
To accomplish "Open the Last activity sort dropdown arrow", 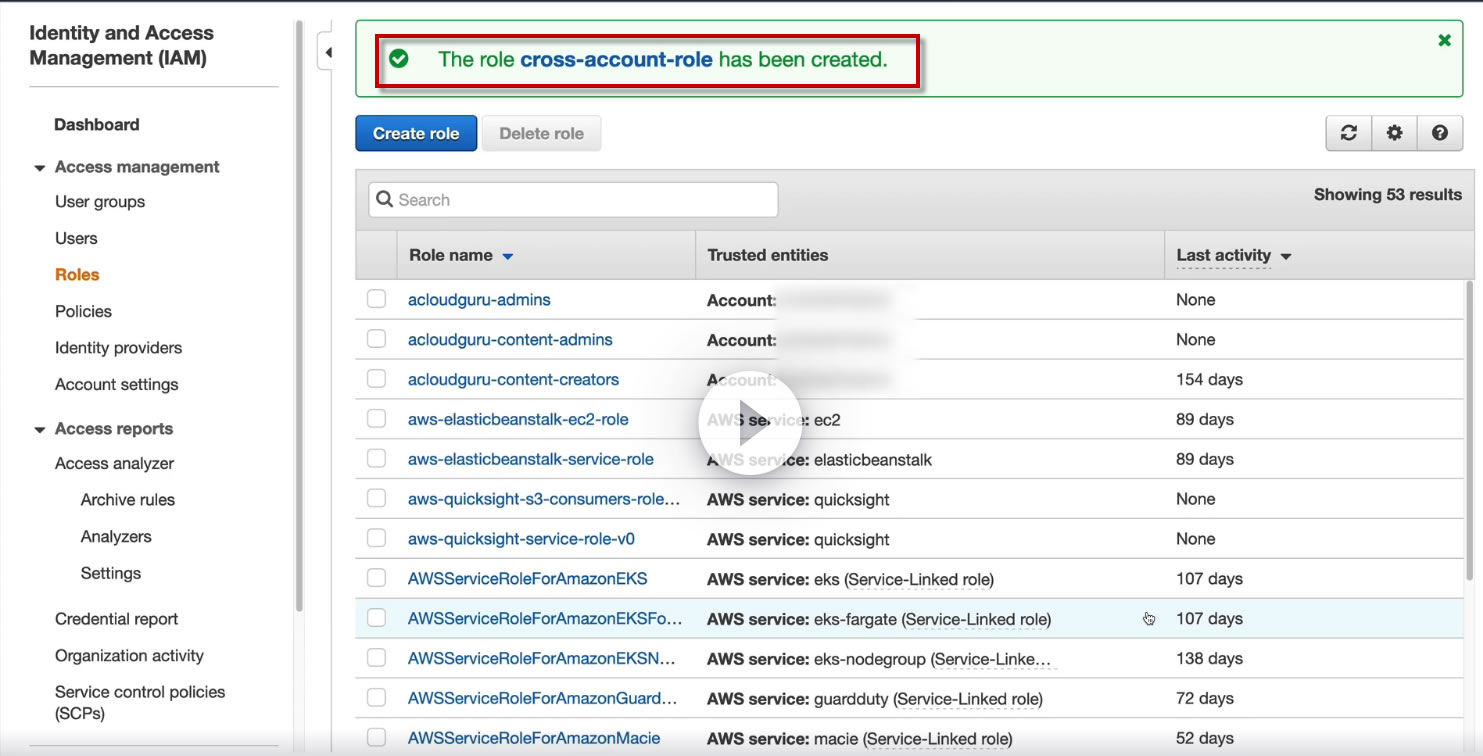I will point(1286,257).
